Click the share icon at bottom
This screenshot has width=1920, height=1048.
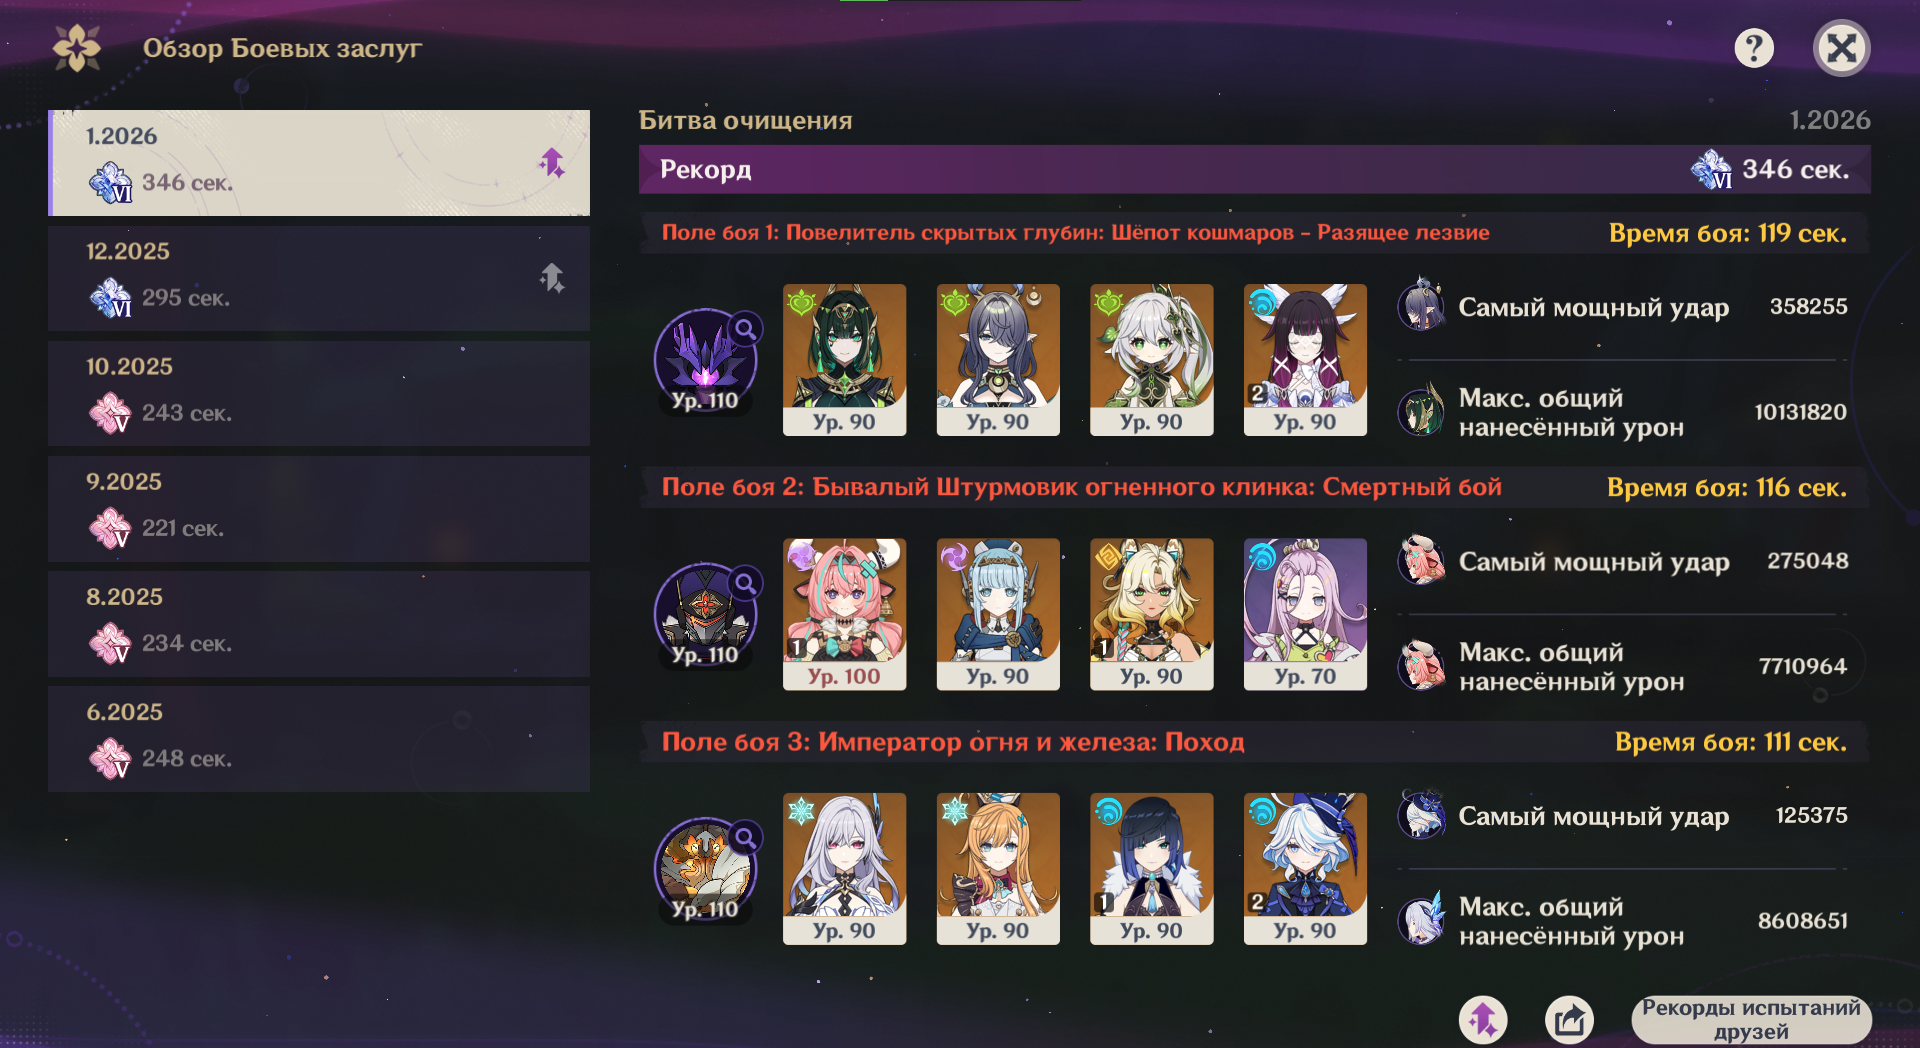pyautogui.click(x=1570, y=1019)
